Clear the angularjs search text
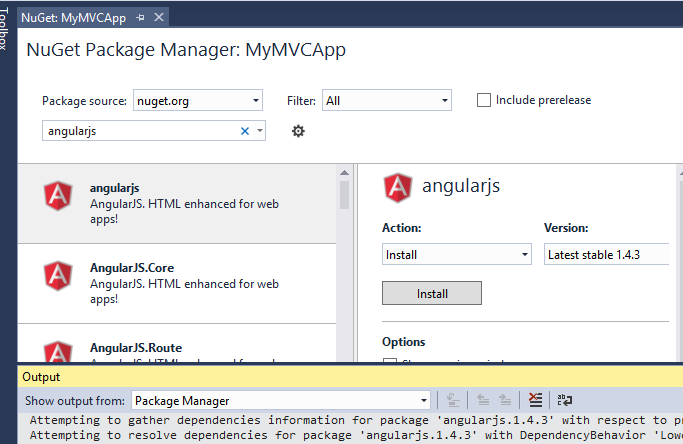 coord(245,131)
